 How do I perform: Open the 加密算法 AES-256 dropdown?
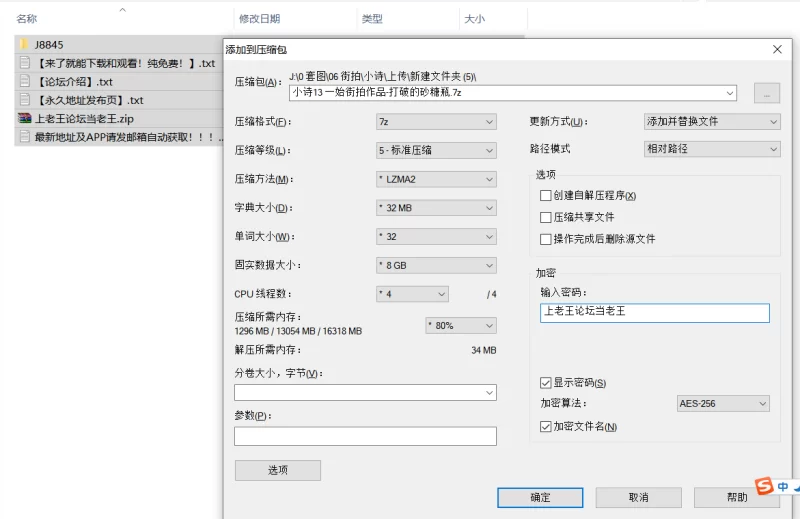(723, 404)
